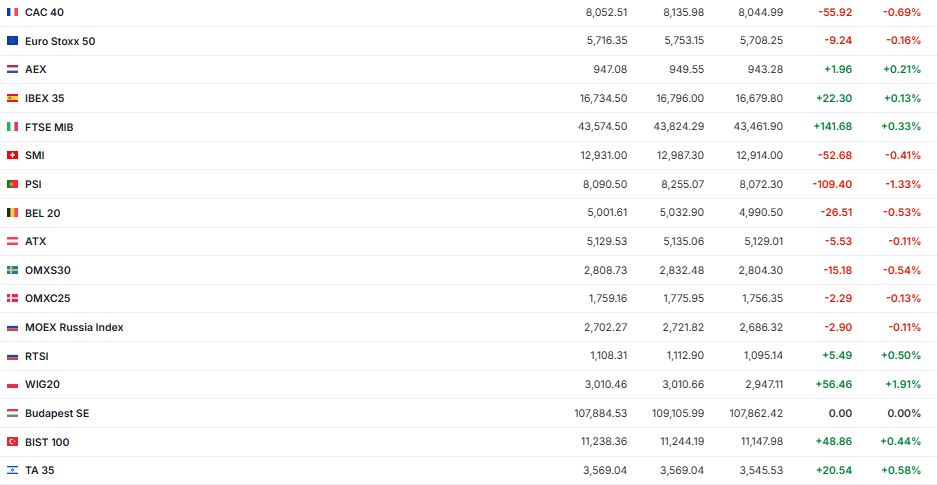Click the Netherlands flag icon beside AEX
937x485 pixels.
coord(12,69)
